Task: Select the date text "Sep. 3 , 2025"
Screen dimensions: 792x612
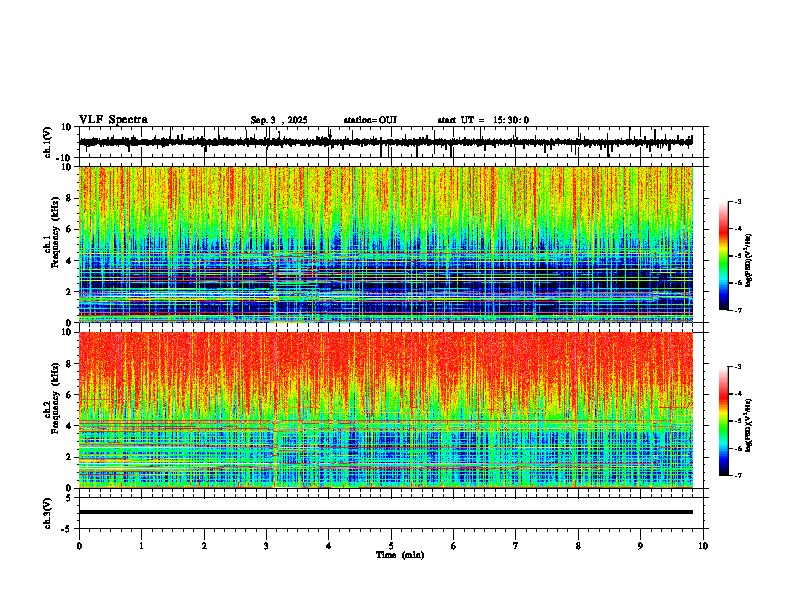Action: (x=279, y=120)
